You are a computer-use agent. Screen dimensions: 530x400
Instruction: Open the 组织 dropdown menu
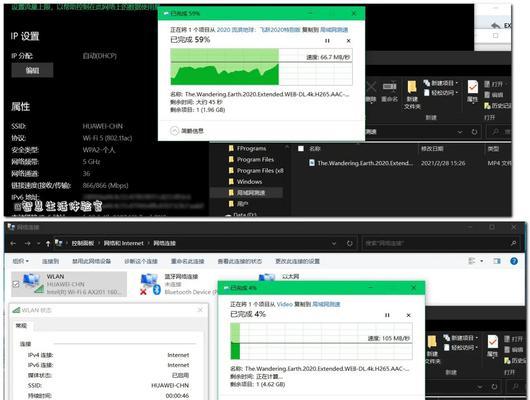click(20, 261)
